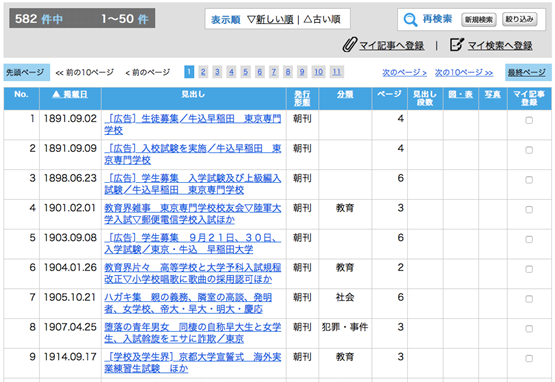555x382 pixels.
Task: Click the 582 件中 1〜50 件 counter
Action: [82, 18]
